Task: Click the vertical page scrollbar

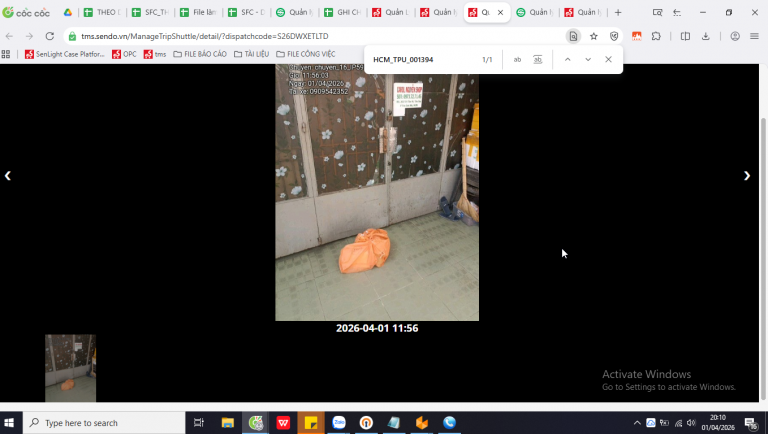Action: (x=763, y=233)
